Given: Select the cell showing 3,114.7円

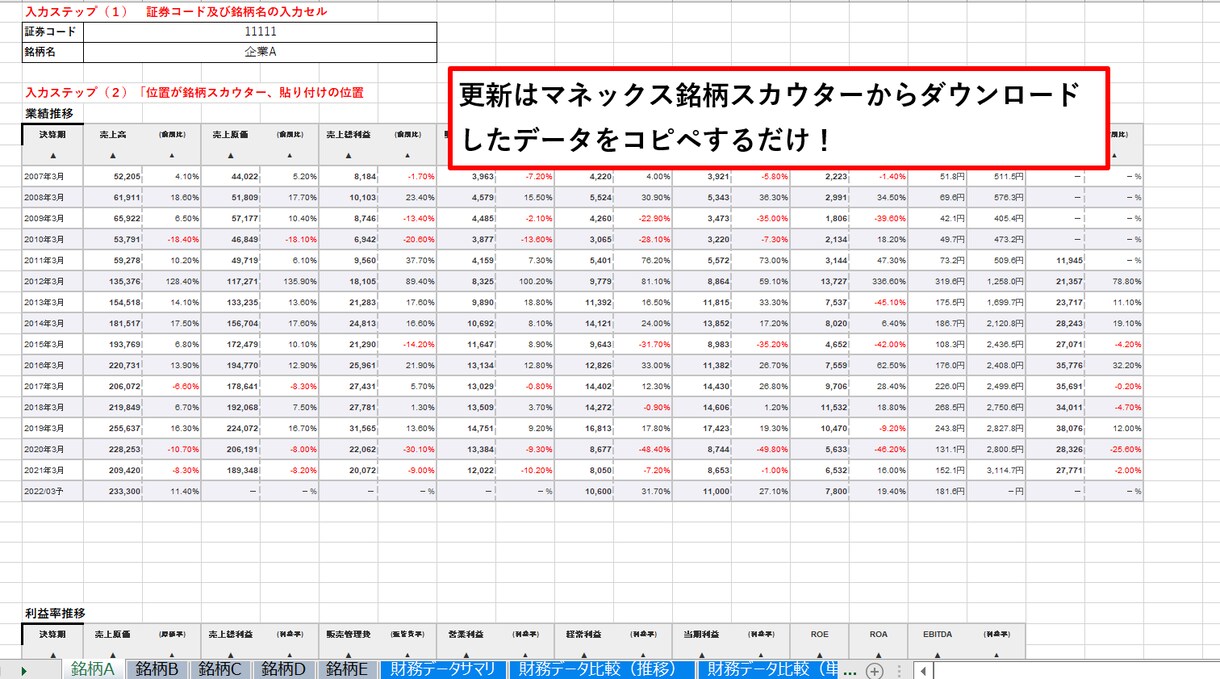Looking at the screenshot, I should pos(997,470).
